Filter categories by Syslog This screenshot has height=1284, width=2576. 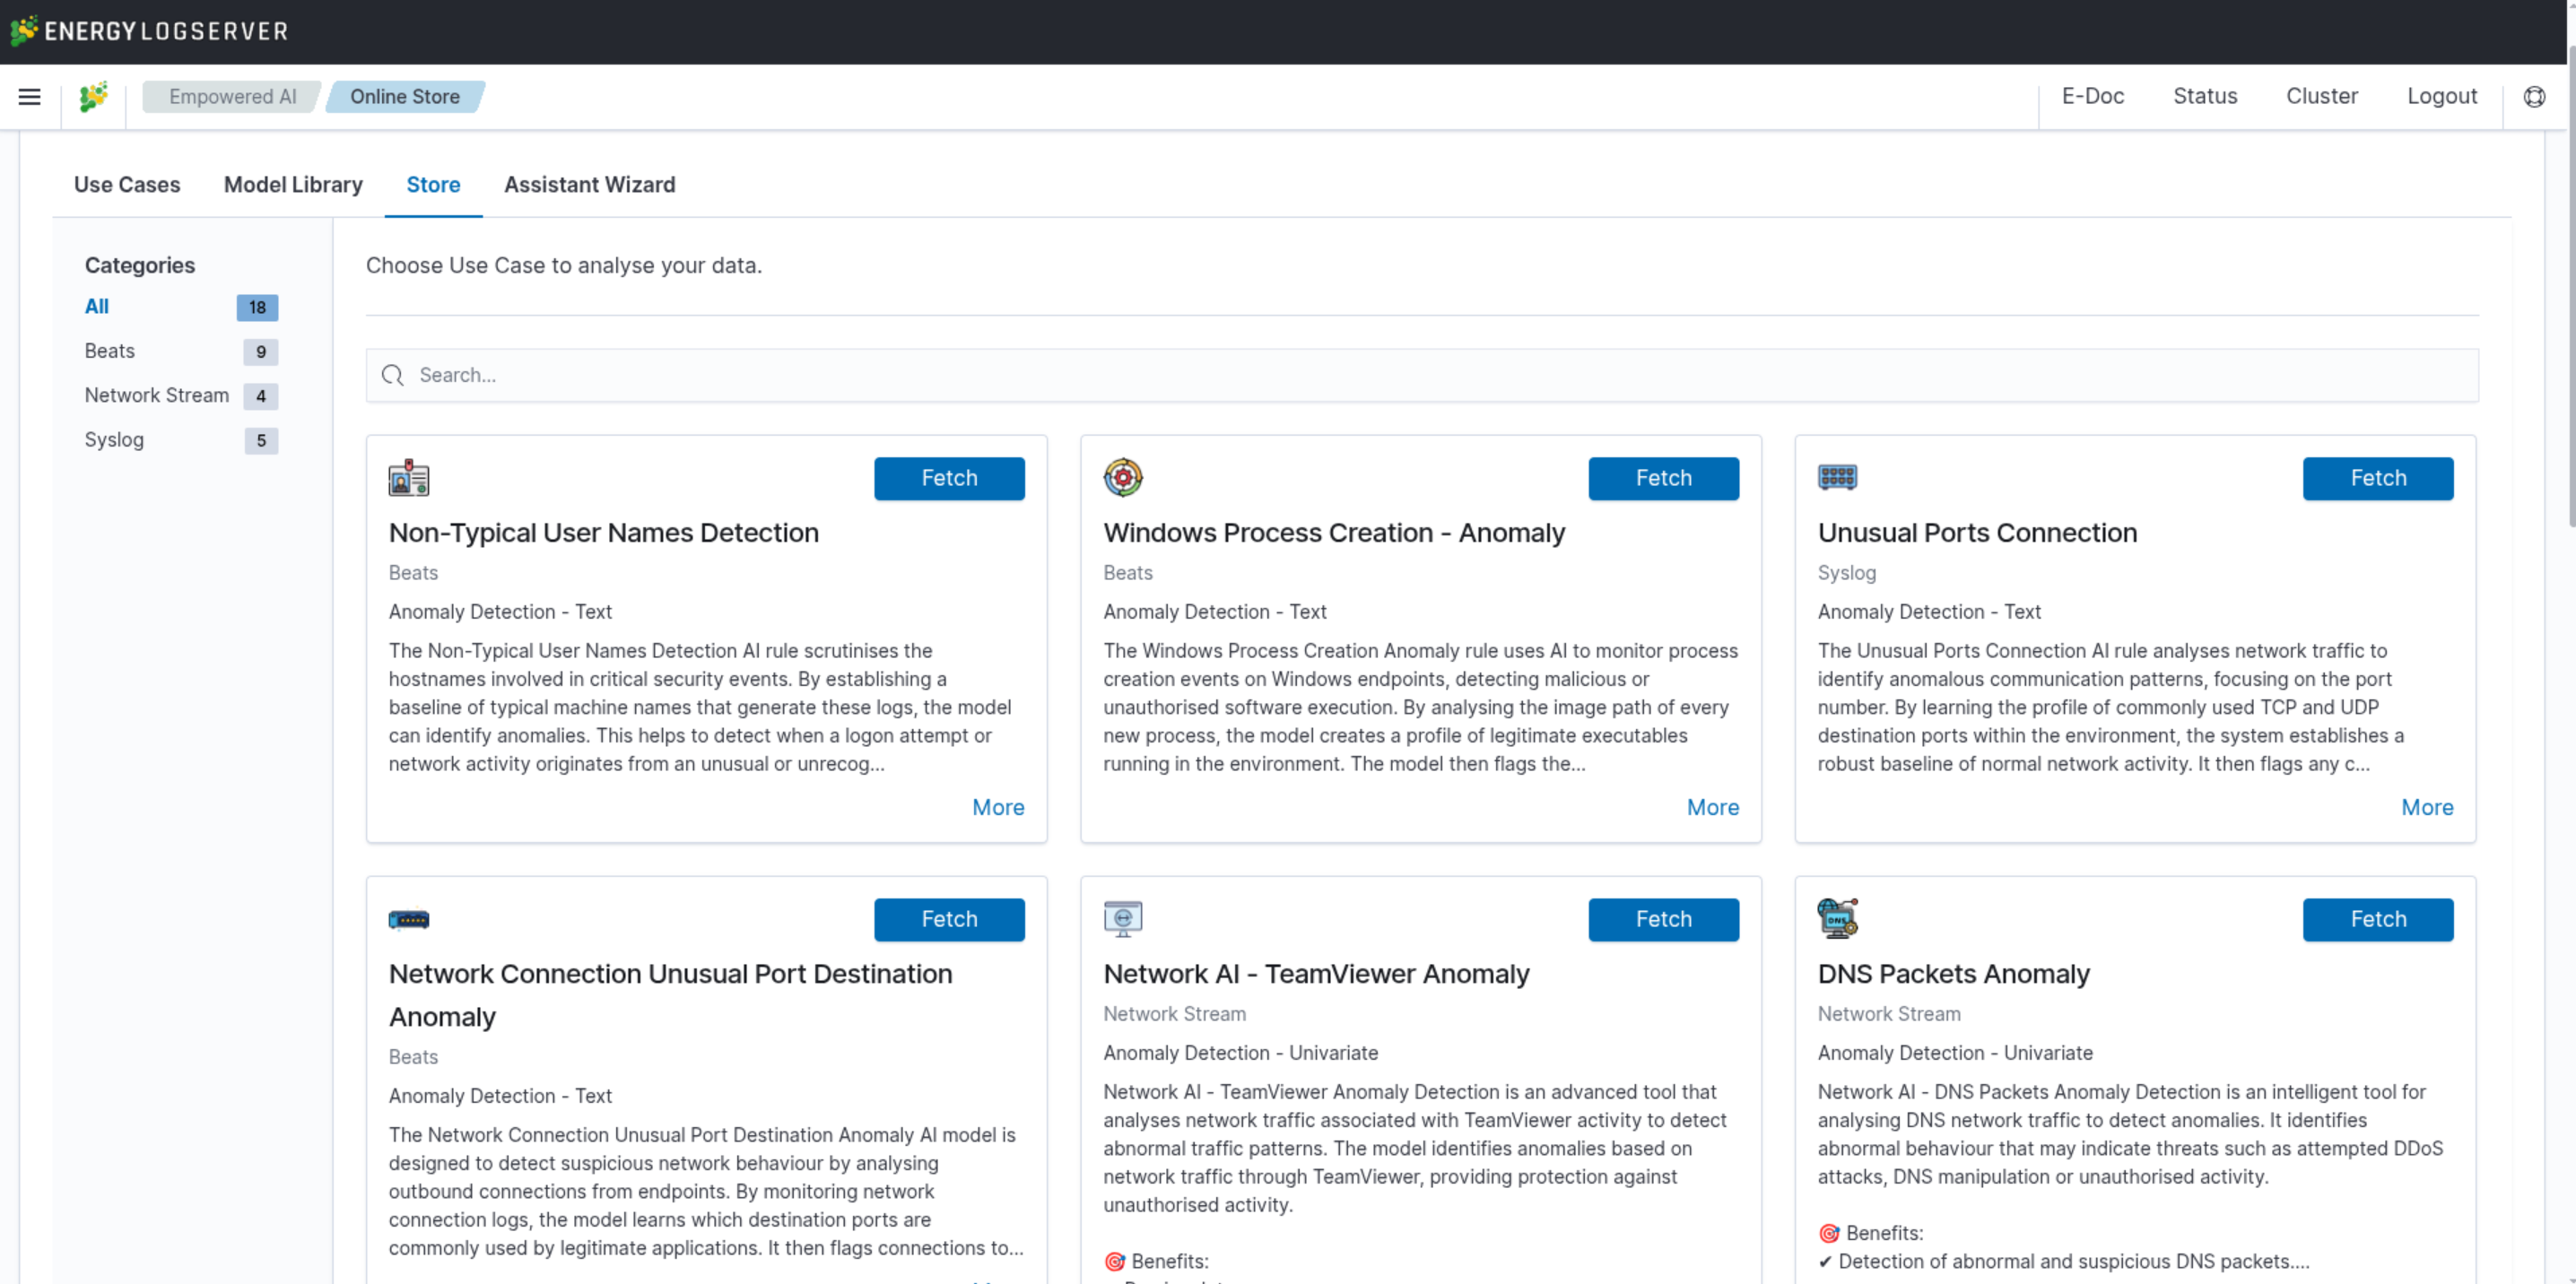pos(114,440)
